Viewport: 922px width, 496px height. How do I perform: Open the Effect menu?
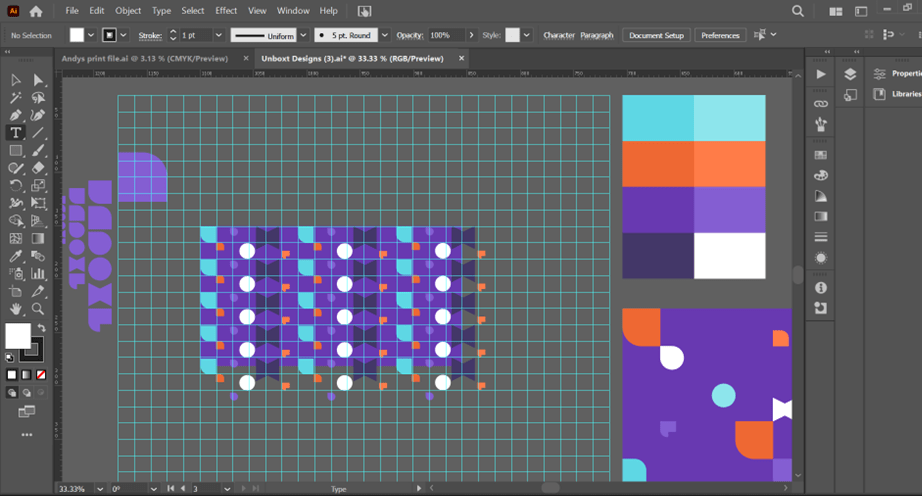226,11
